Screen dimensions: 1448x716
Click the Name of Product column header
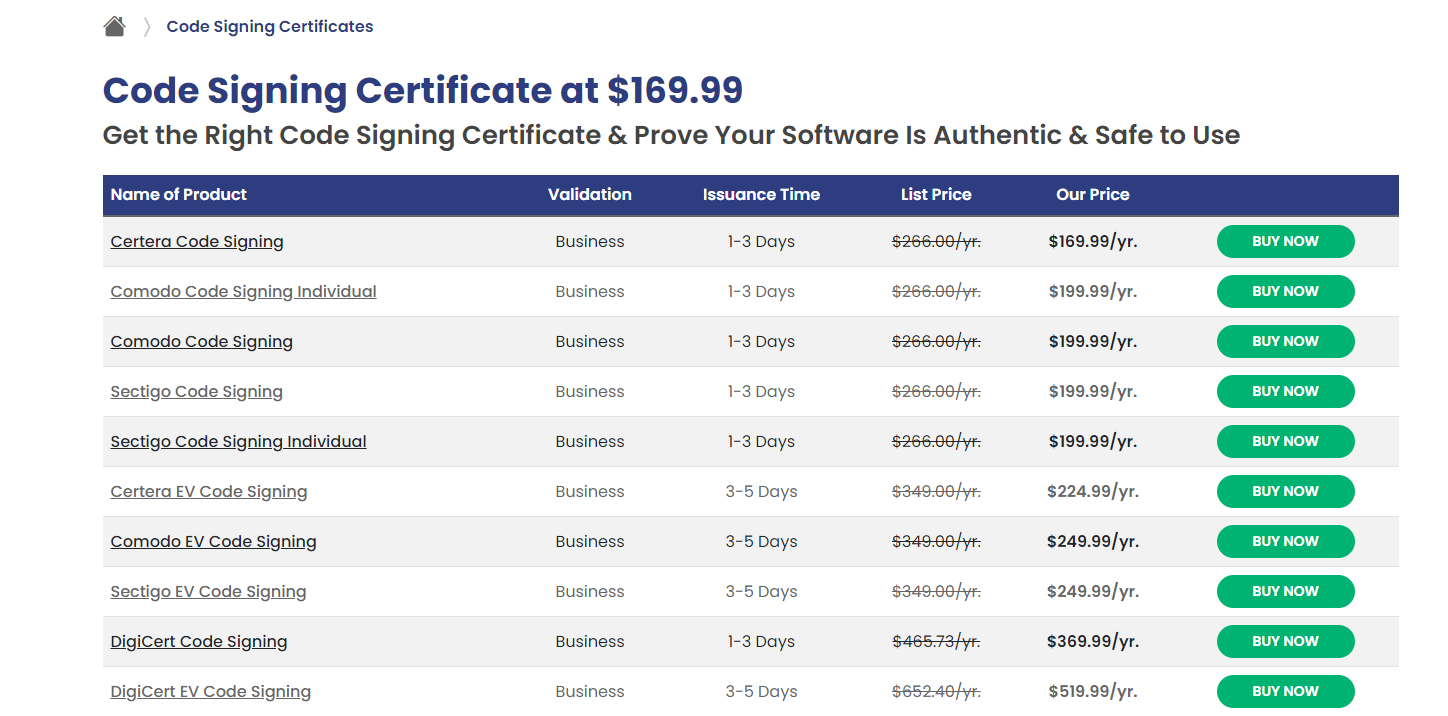pyautogui.click(x=178, y=194)
